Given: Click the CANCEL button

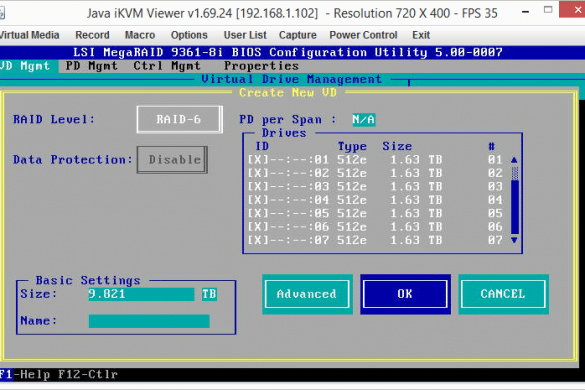Looking at the screenshot, I should click(503, 294).
